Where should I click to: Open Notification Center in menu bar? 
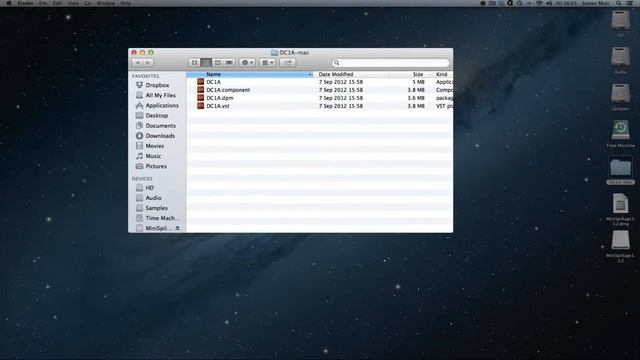(x=630, y=3)
